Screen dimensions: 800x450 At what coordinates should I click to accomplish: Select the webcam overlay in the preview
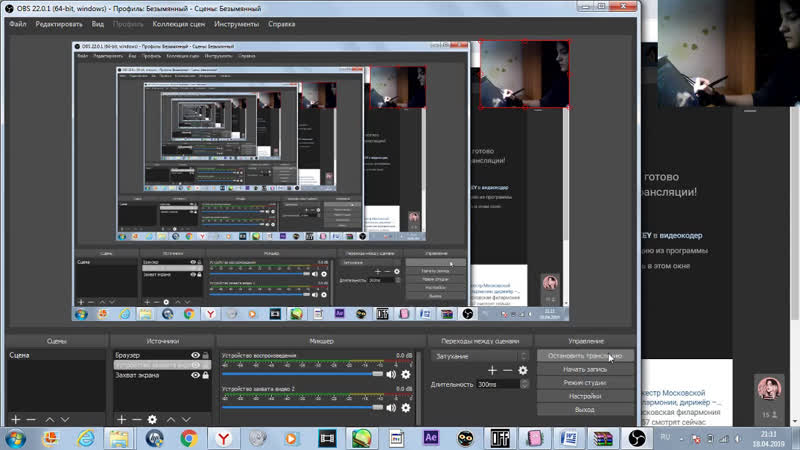pyautogui.click(x=524, y=74)
